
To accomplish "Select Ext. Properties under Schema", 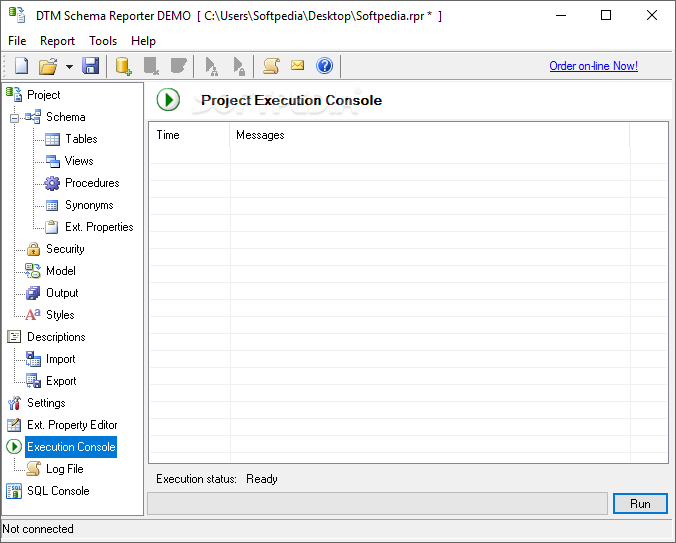I will click(x=99, y=227).
